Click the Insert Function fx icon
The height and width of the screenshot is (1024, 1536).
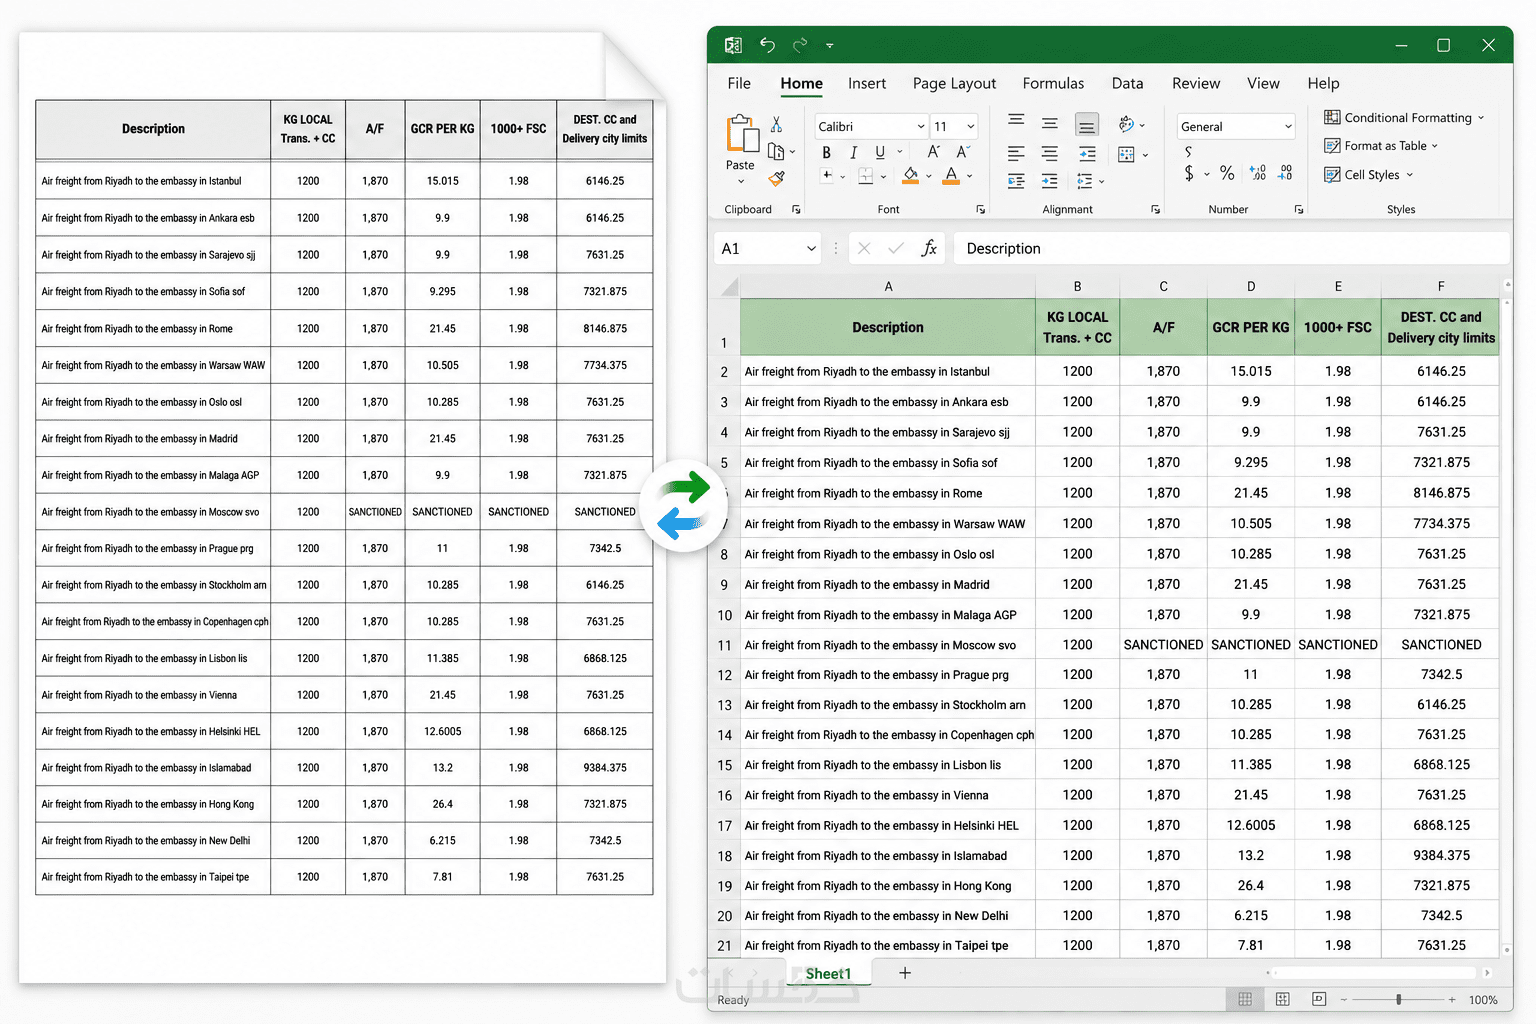(x=929, y=248)
